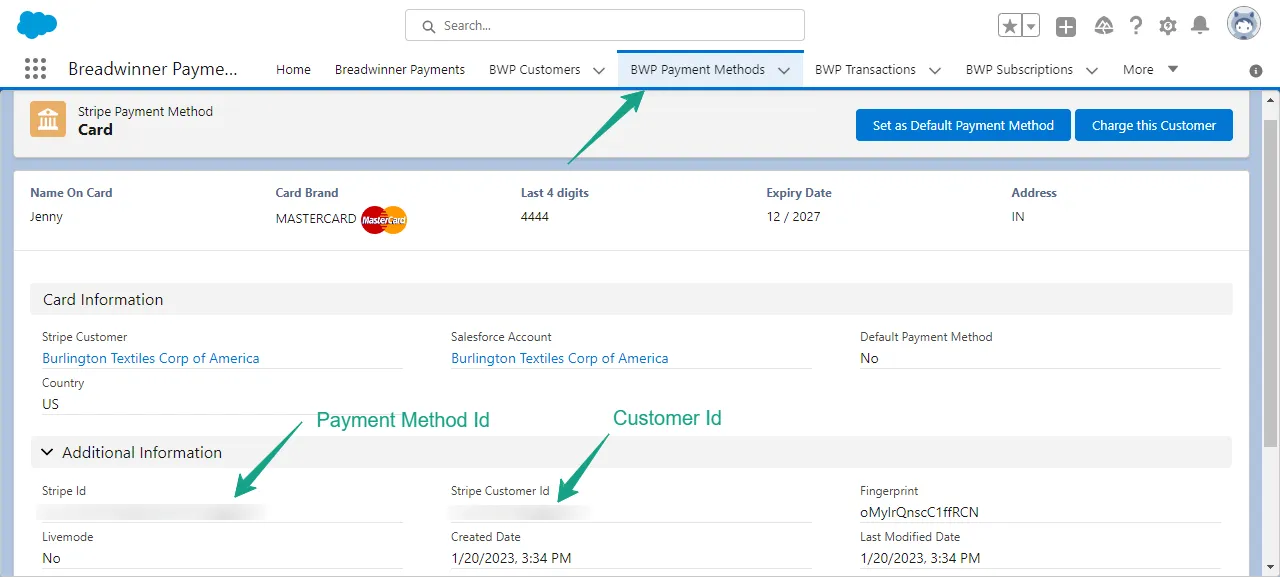Select the BWP Payment Methods tab

coord(698,69)
